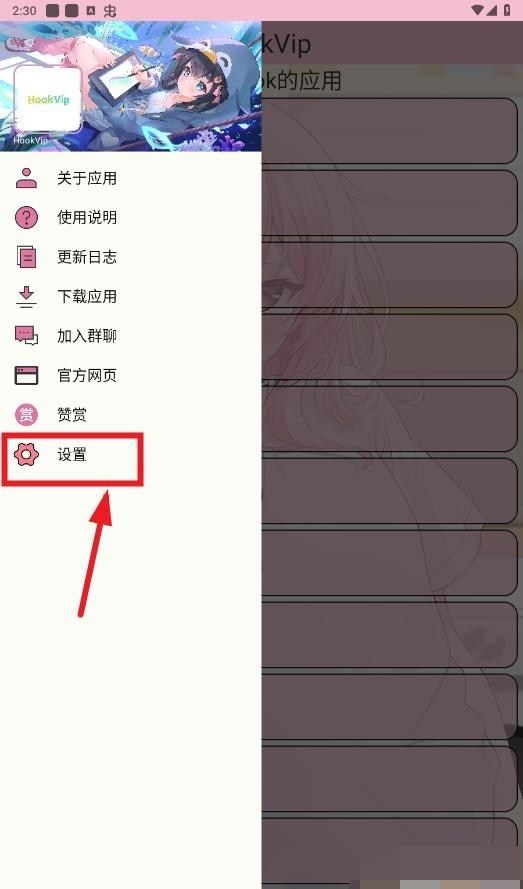Image resolution: width=523 pixels, height=889 pixels.
Task: Tap the 关于应用 person icon
Action: pyautogui.click(x=26, y=178)
